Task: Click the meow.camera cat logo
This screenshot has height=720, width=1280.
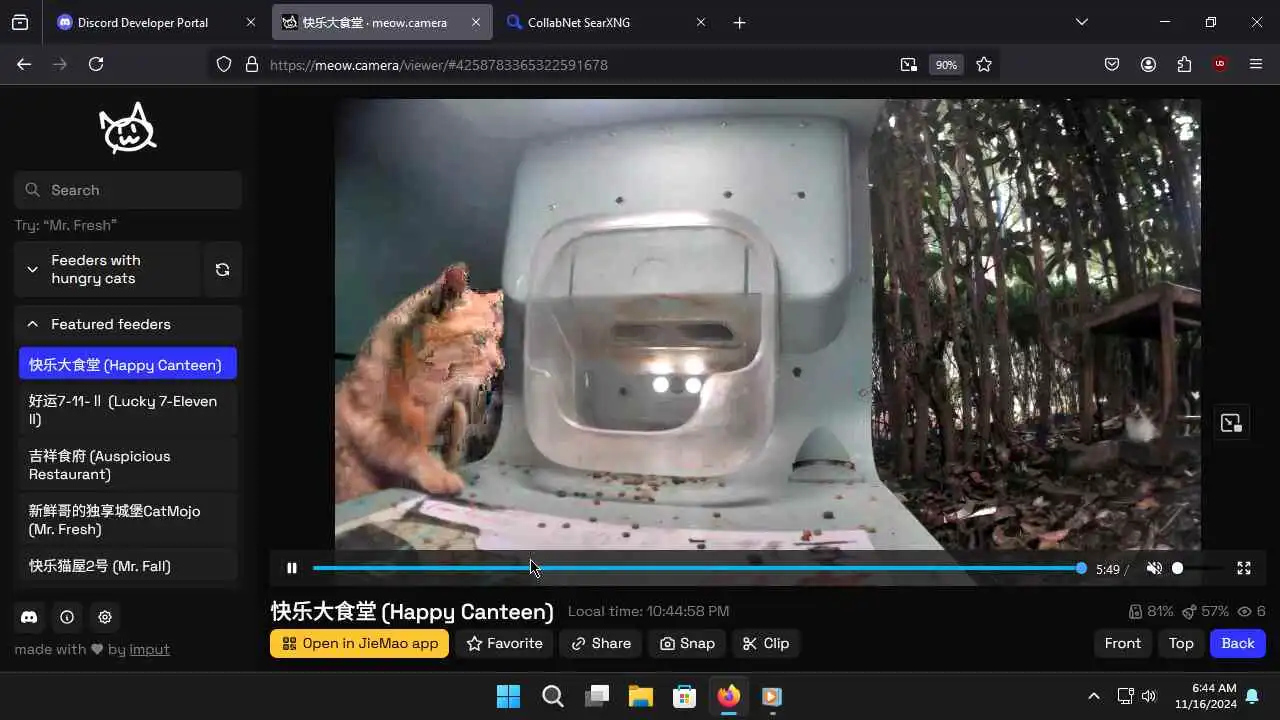Action: click(127, 128)
